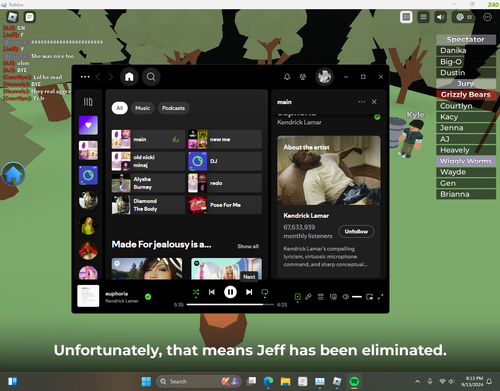Open the Pose For Me tile

point(225,205)
